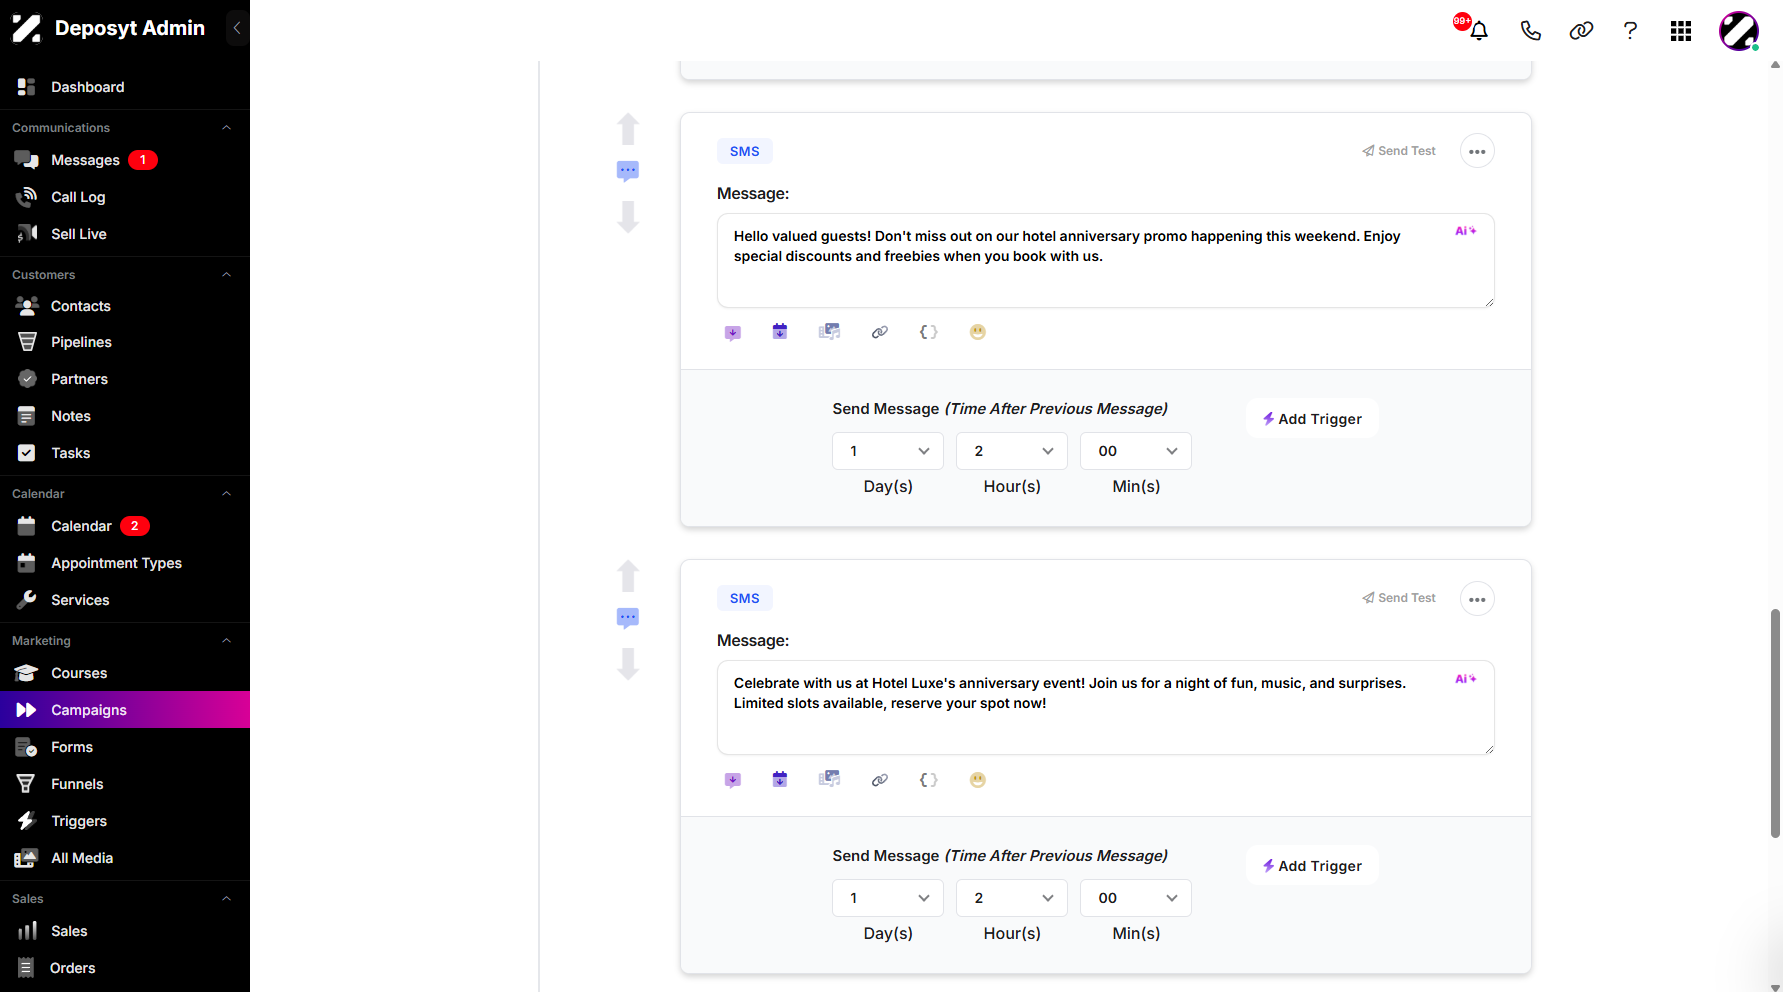The height and width of the screenshot is (992, 1783).
Task: Open Day(s) dropdown for the Hotel Luxe SMS
Action: click(x=888, y=898)
